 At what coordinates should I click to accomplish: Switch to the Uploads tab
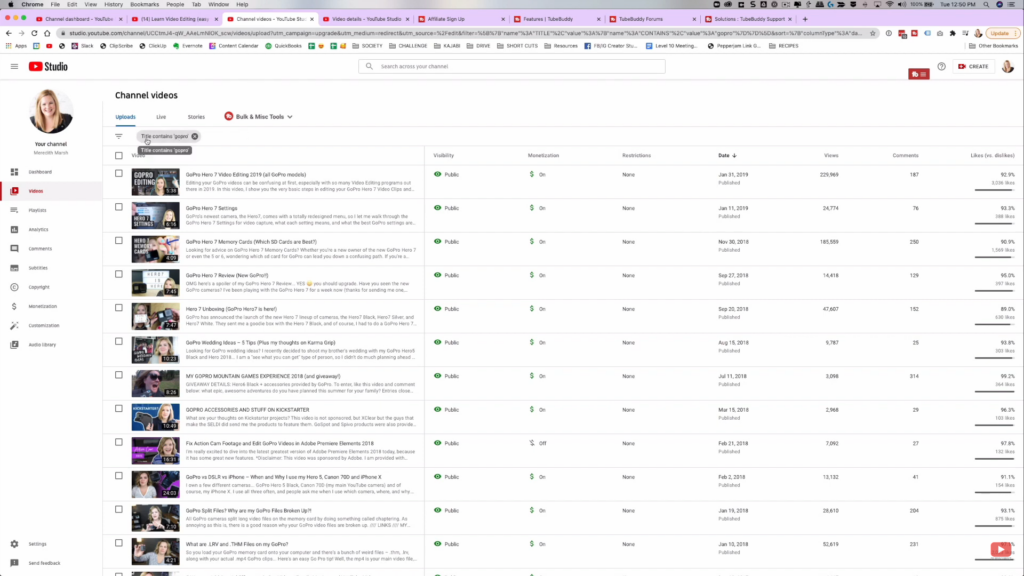pyautogui.click(x=125, y=117)
